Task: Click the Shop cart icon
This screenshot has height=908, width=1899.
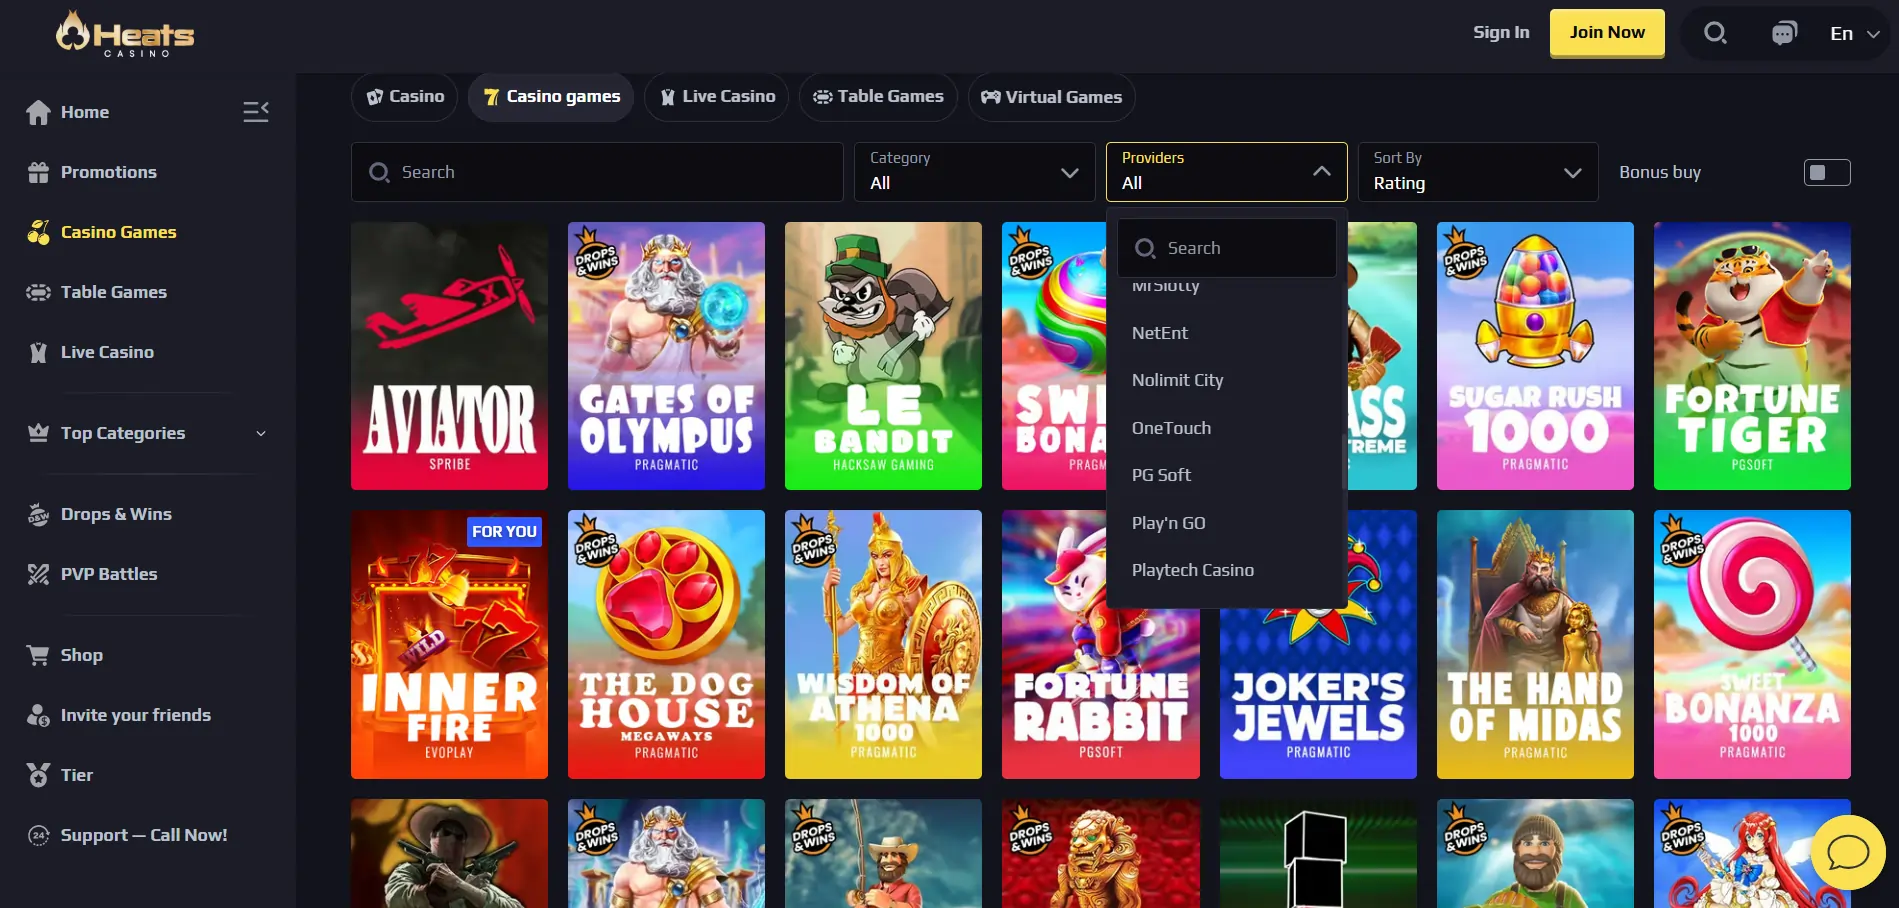Action: coord(38,655)
